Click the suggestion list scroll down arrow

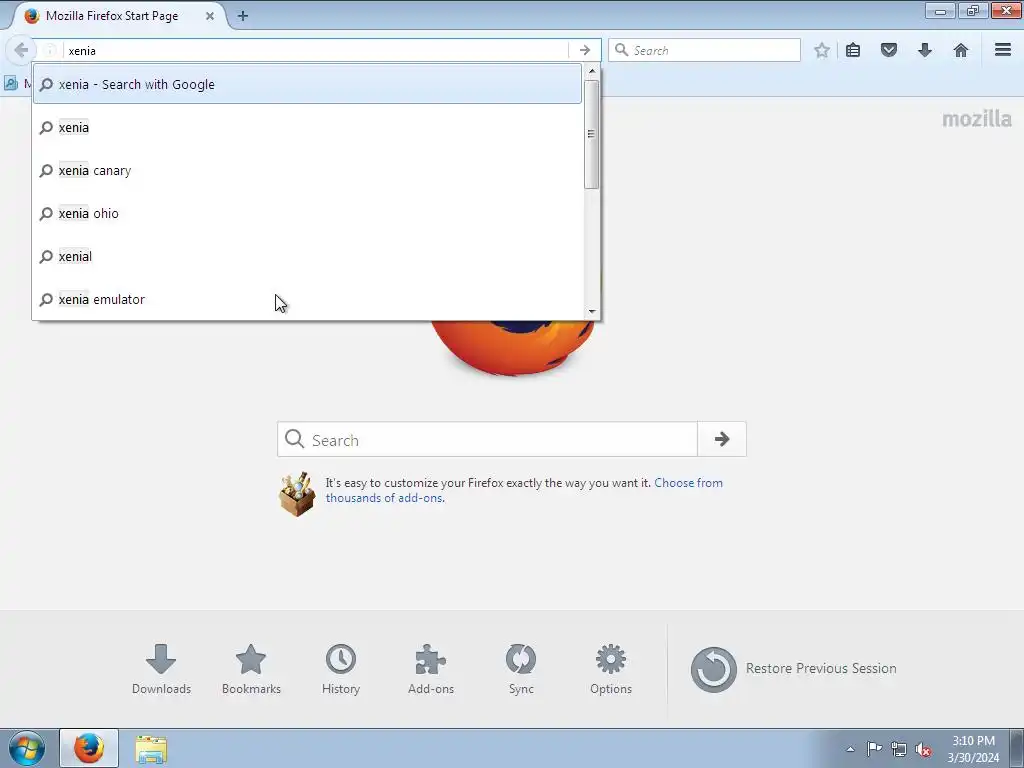point(592,312)
